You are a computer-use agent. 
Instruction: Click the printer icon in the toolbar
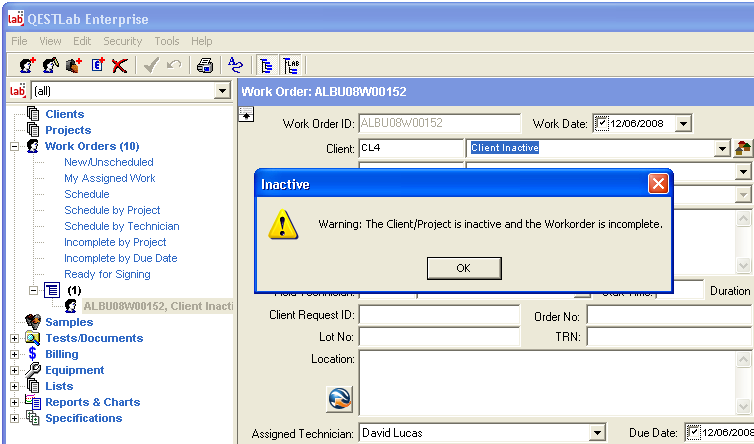click(204, 66)
